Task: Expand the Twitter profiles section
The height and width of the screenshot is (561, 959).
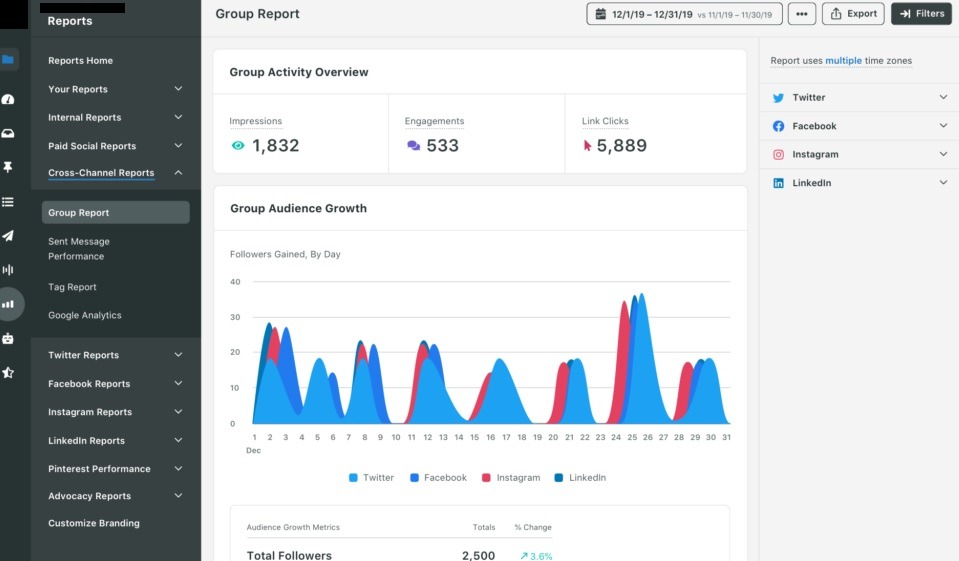Action: click(x=943, y=97)
